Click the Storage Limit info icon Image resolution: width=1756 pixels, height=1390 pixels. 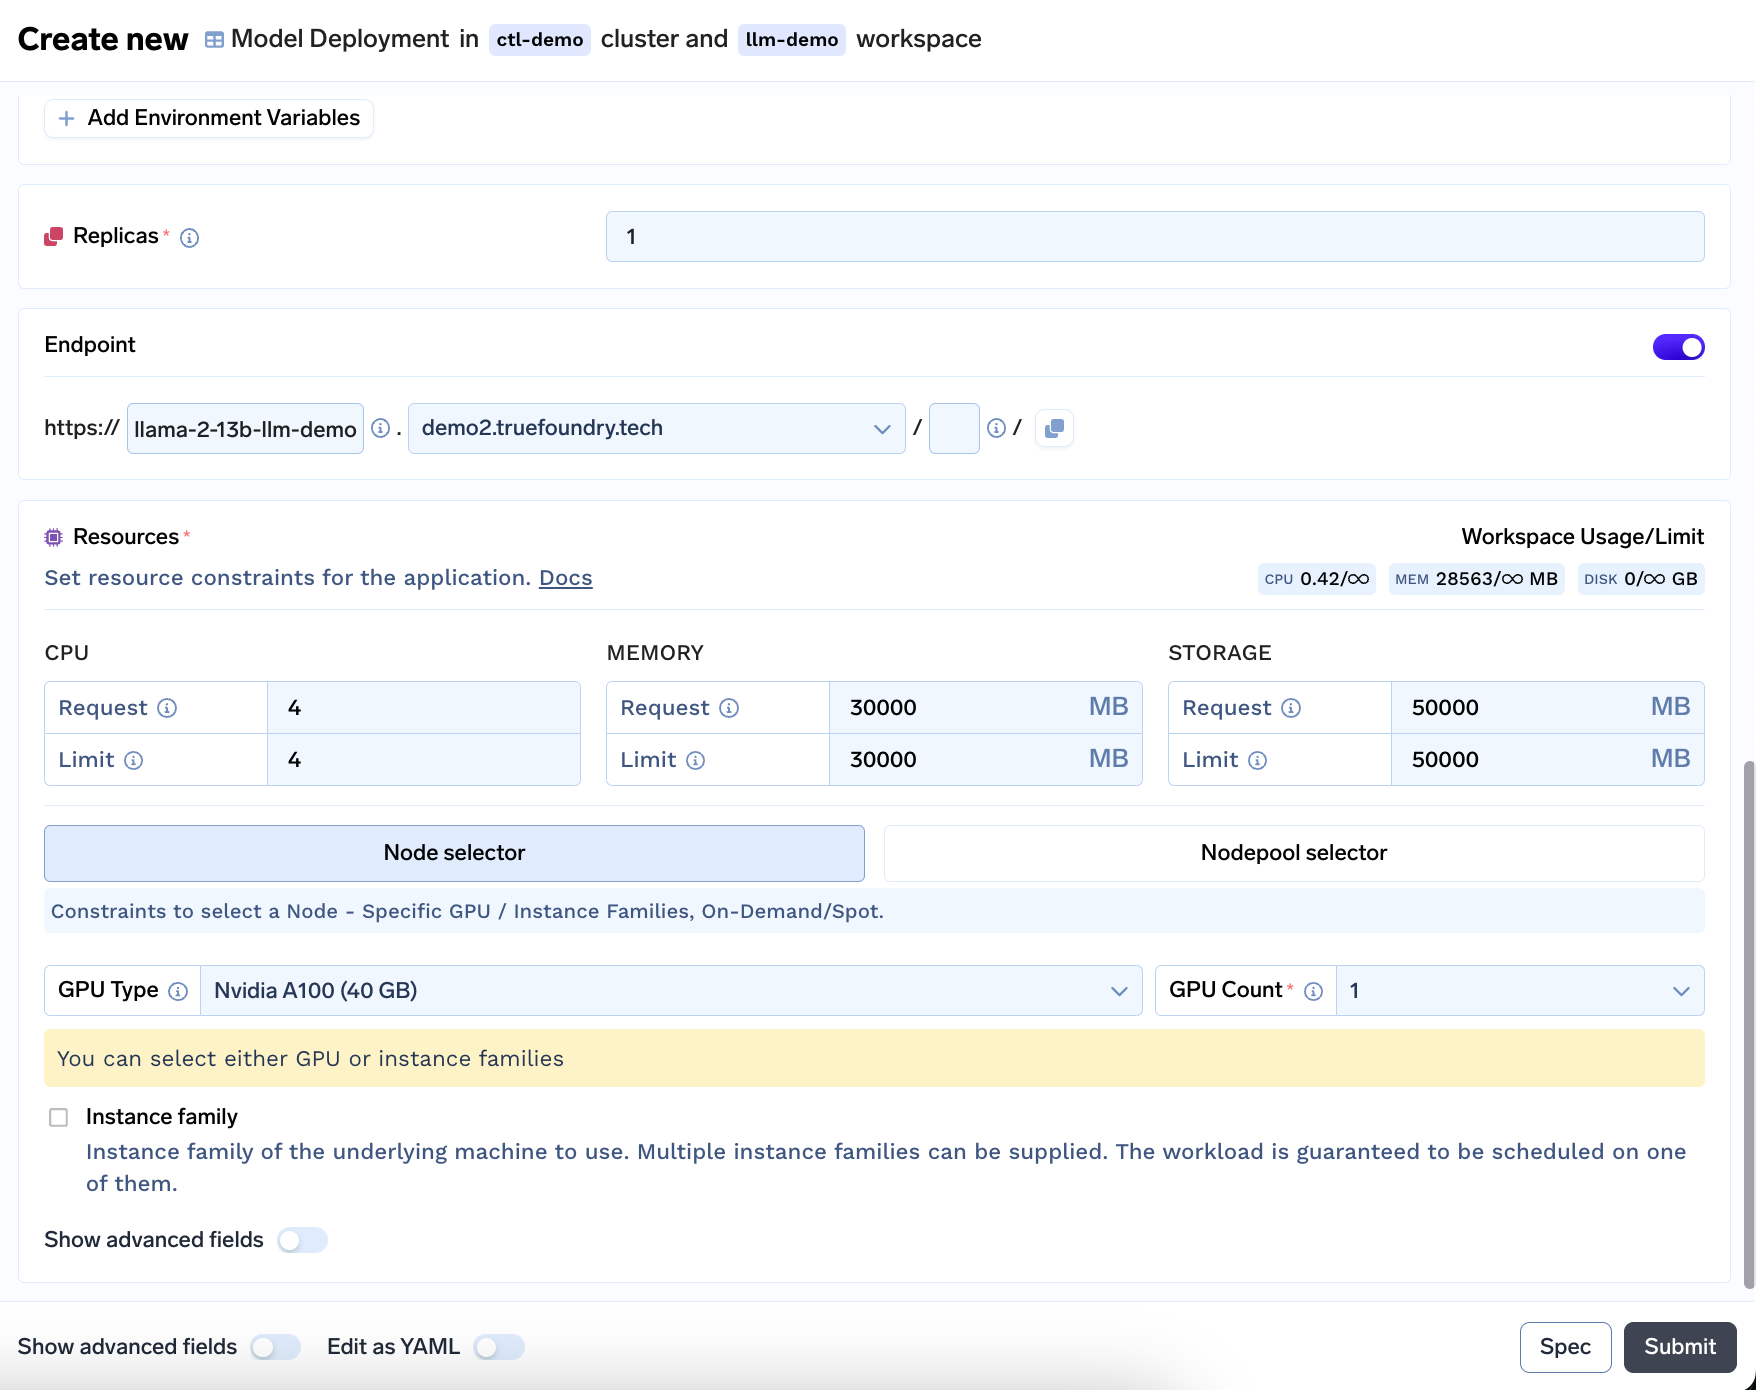coord(1257,760)
